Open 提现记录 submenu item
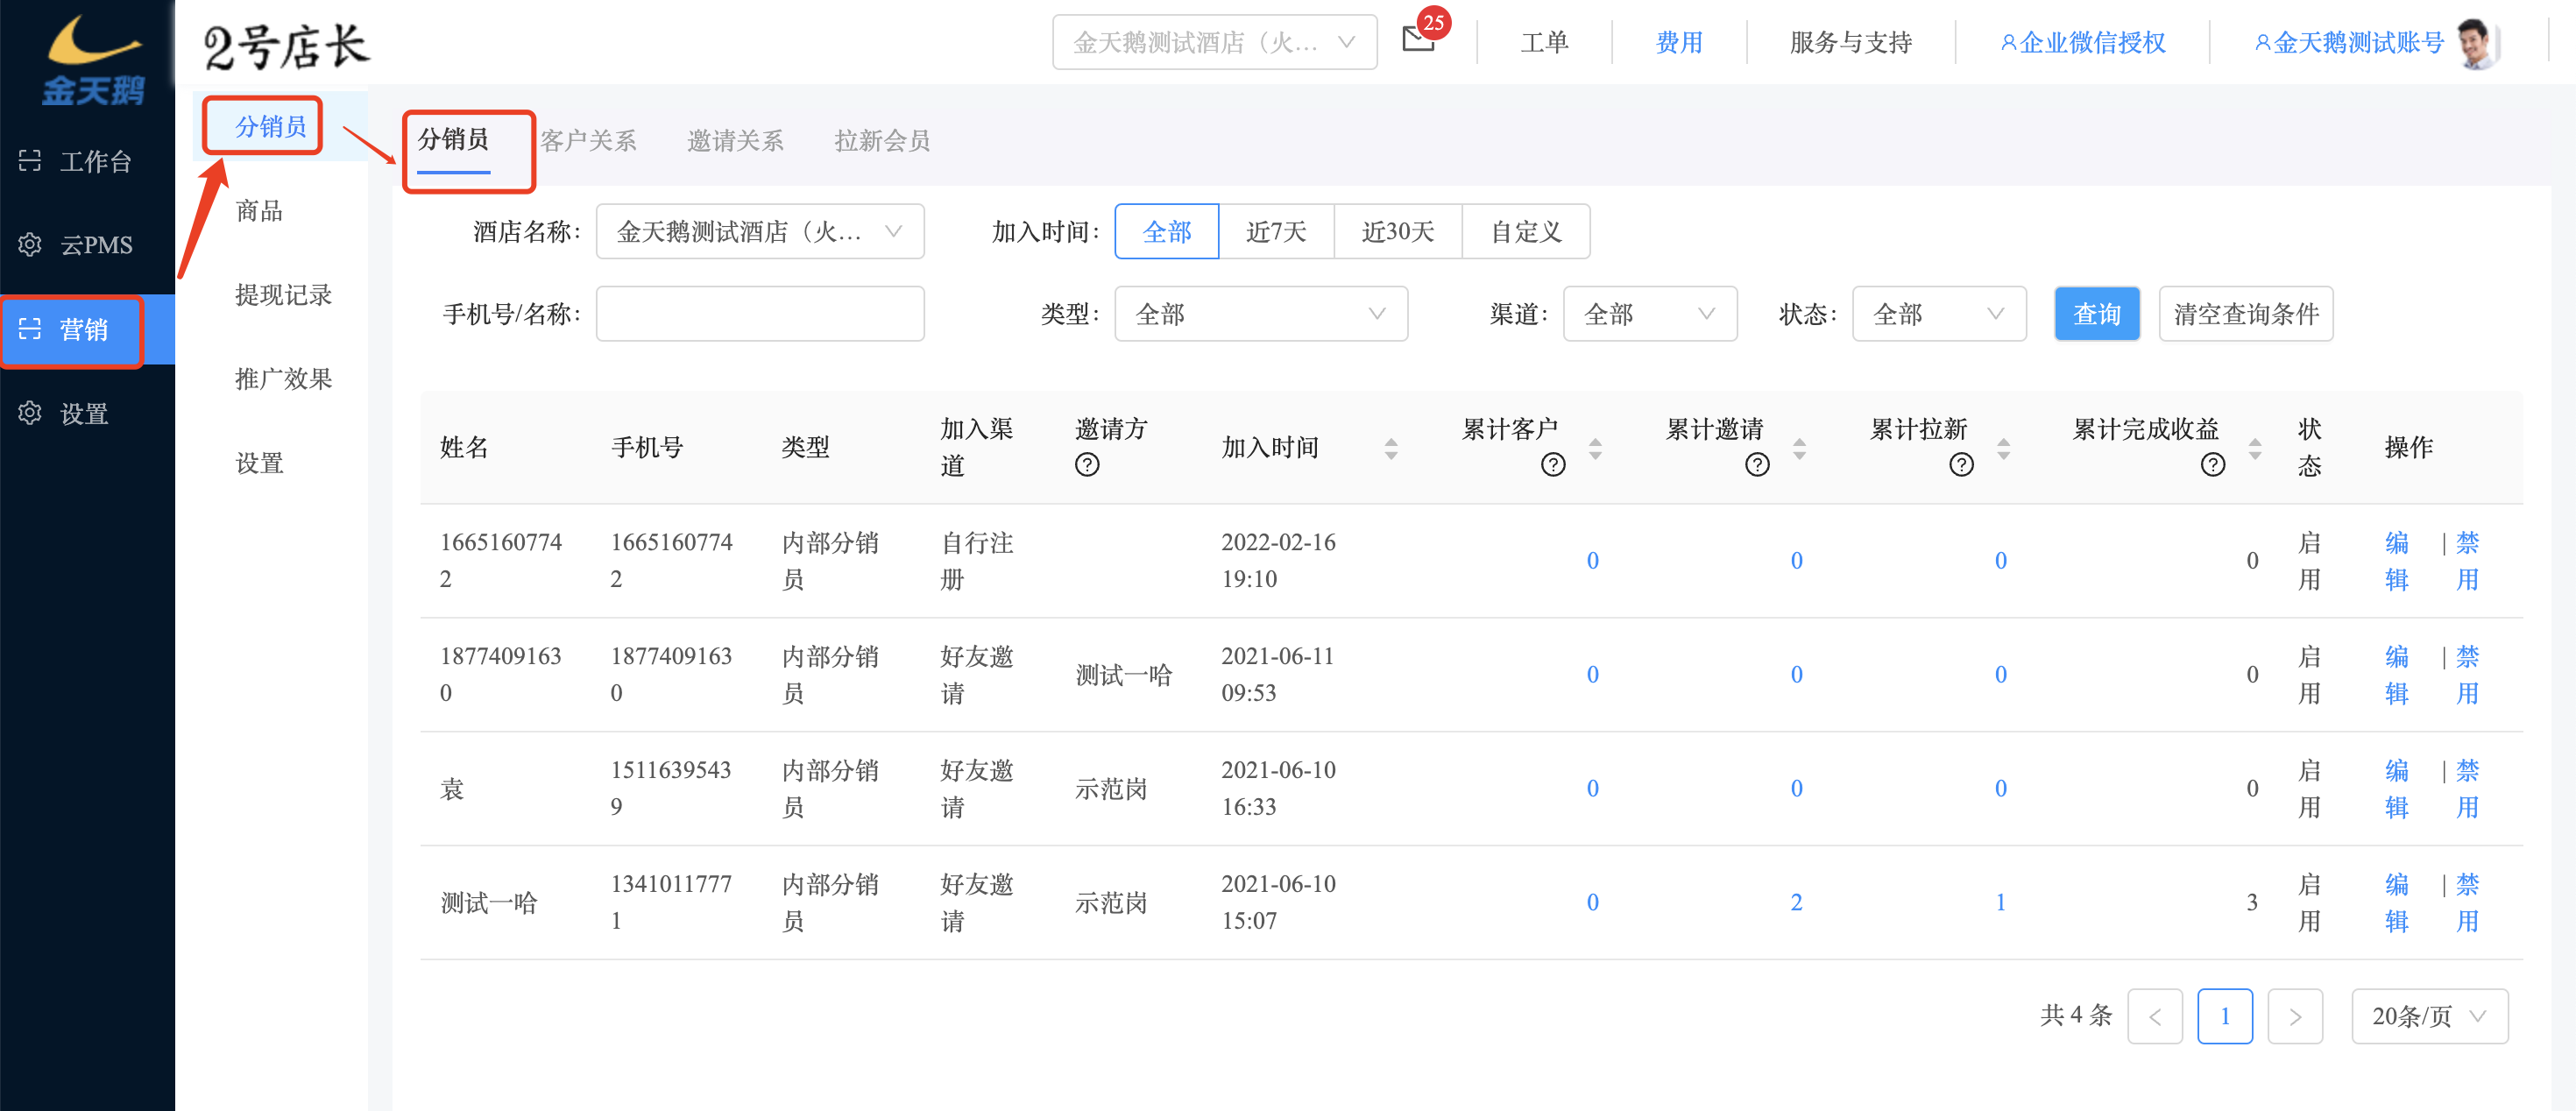The height and width of the screenshot is (1111, 2576). coord(283,295)
